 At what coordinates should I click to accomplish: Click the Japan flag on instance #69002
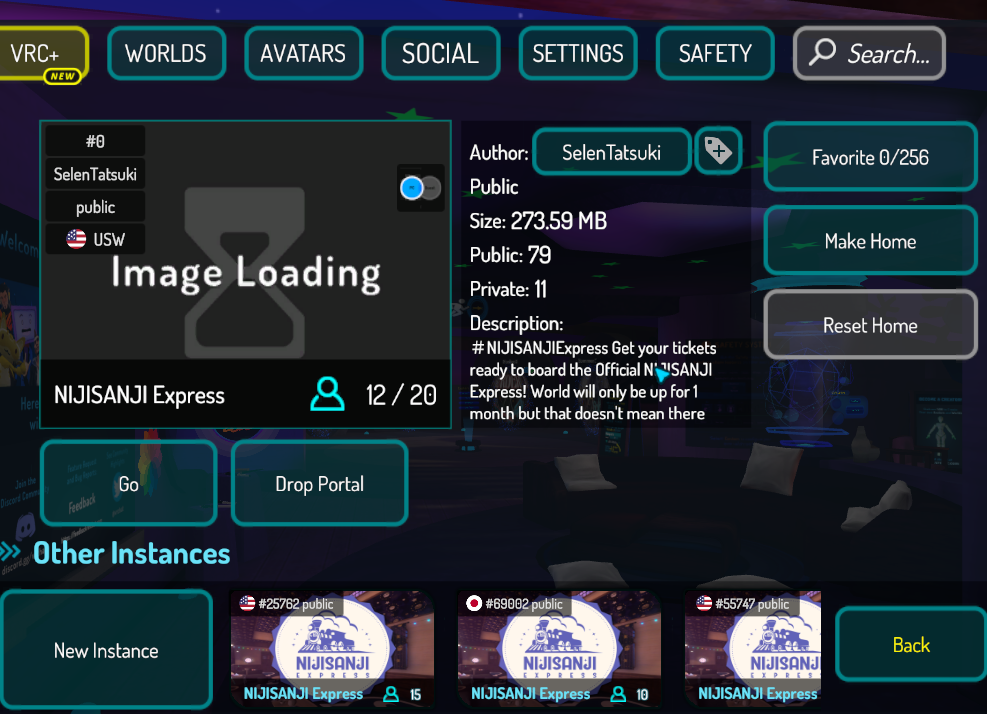click(474, 603)
